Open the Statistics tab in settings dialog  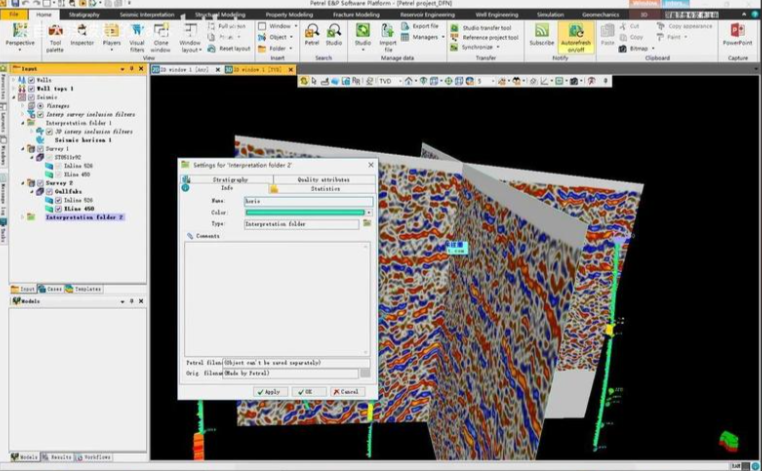tap(325, 188)
